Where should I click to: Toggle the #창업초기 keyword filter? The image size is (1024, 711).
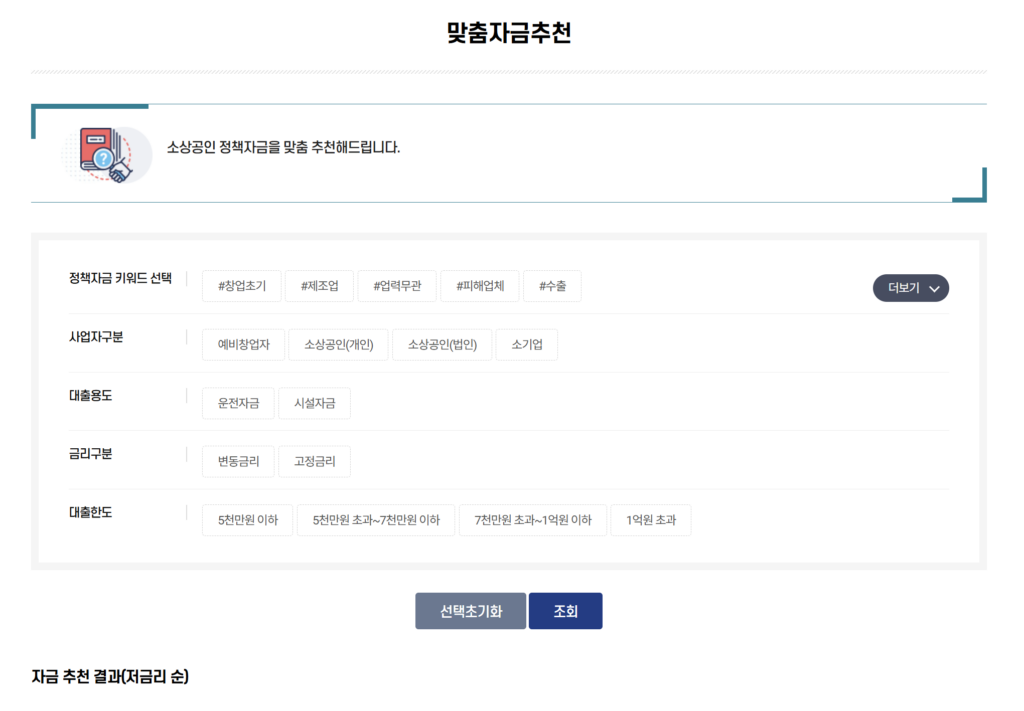pyautogui.click(x=242, y=286)
